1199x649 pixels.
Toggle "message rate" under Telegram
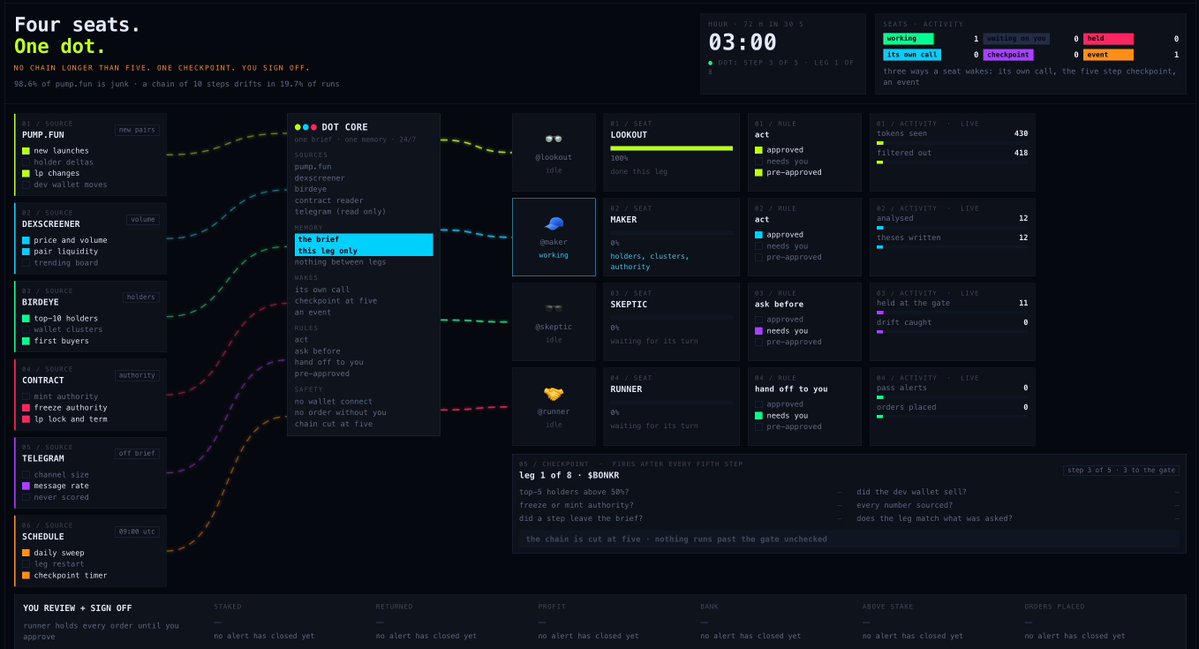[x=26, y=485]
